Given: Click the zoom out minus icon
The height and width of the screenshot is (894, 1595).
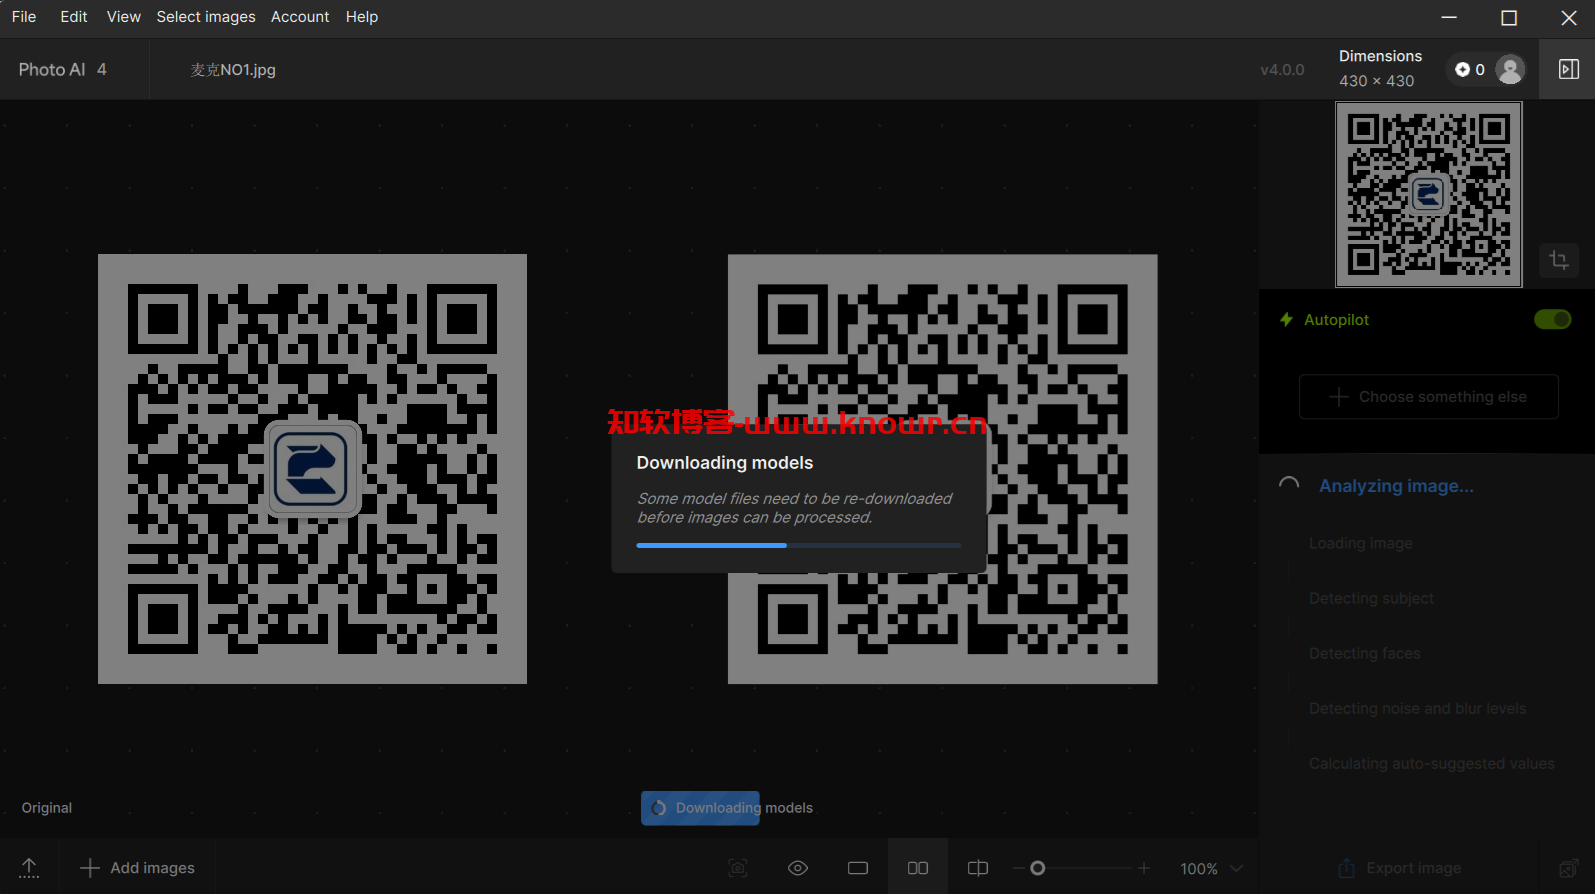Looking at the screenshot, I should pos(1018,868).
